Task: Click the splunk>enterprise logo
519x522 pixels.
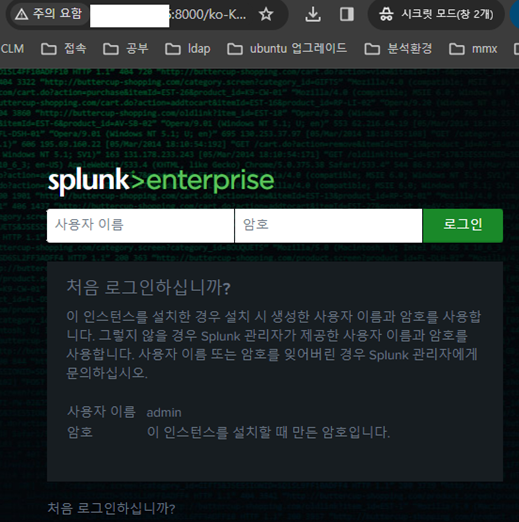Action: pyautogui.click(x=161, y=181)
